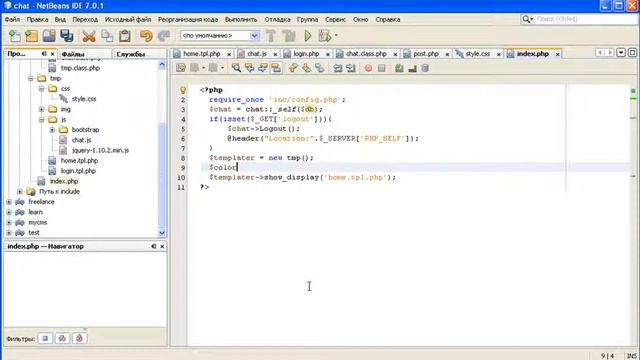
Task: Expand the bootstrap folder node
Action: [52, 130]
